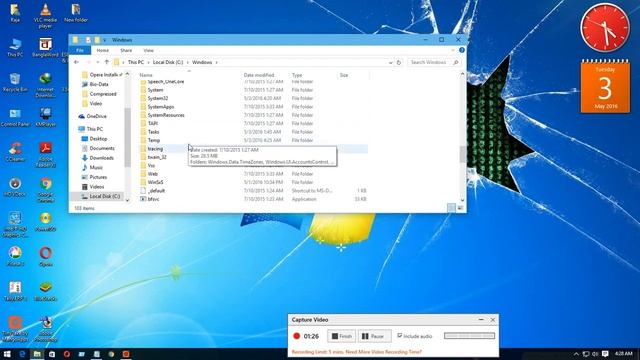Select Downloads in navigation pane
This screenshot has height=360, width=640.
(102, 158)
